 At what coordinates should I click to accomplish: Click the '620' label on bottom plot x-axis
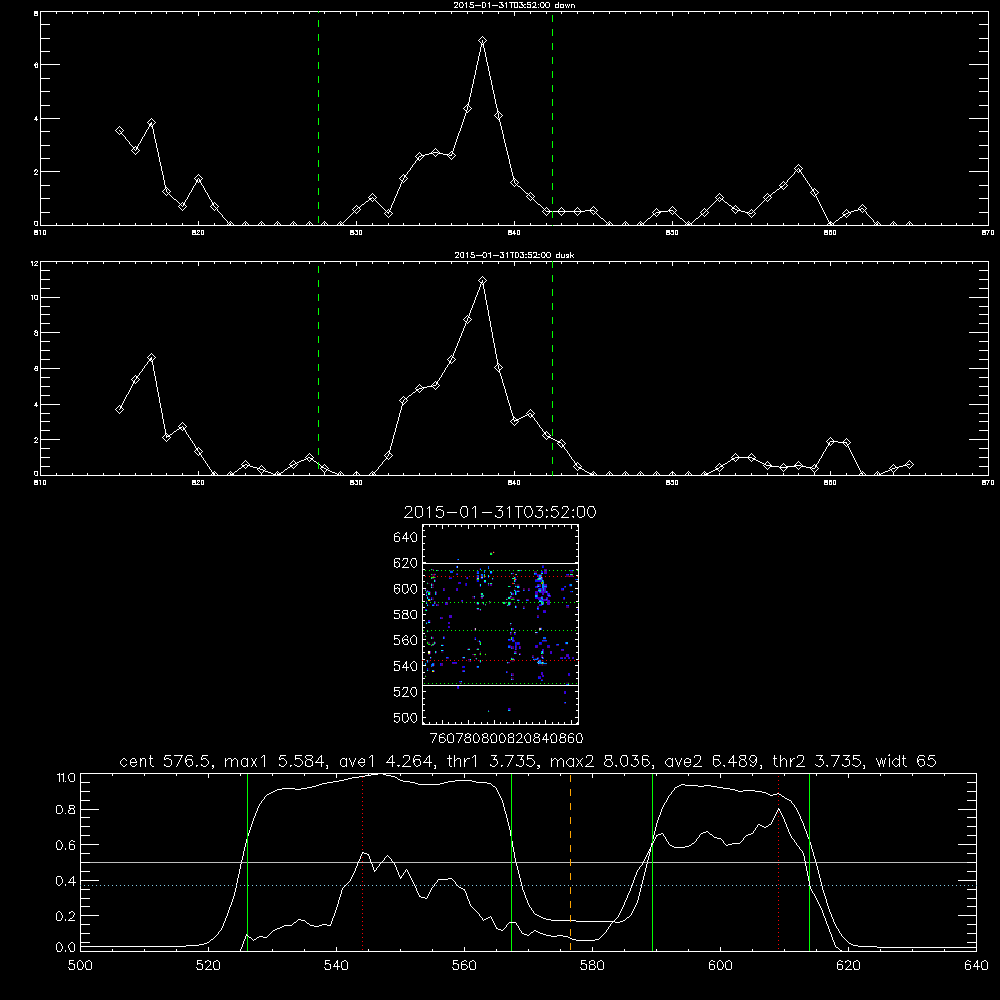[x=848, y=966]
